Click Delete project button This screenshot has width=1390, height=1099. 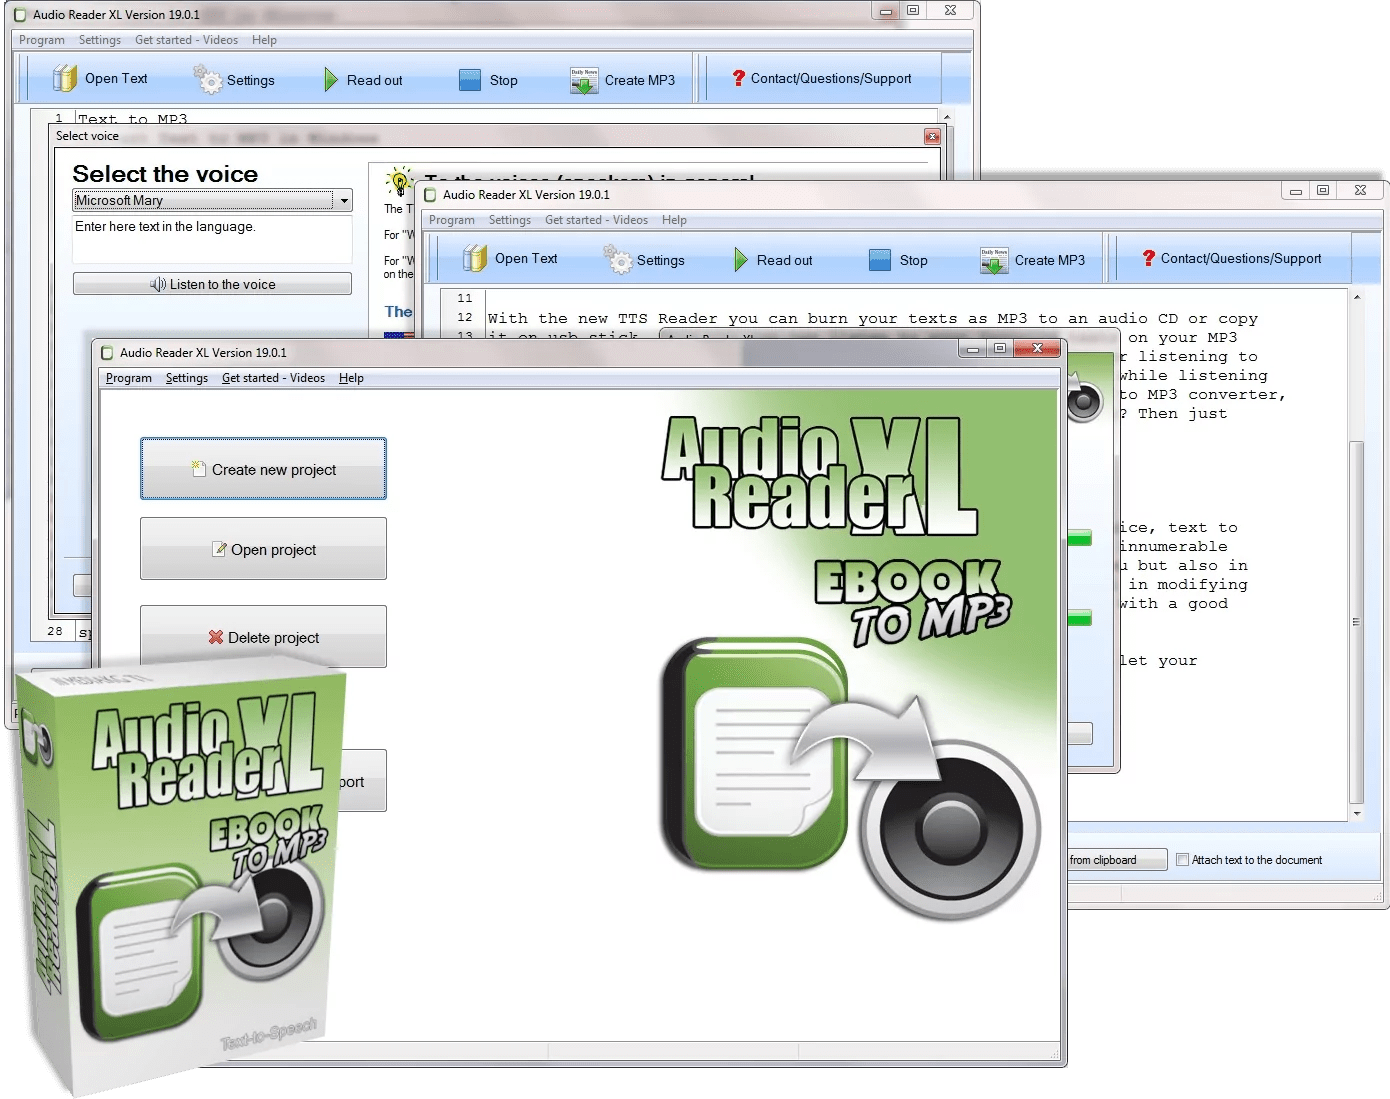pos(263,636)
